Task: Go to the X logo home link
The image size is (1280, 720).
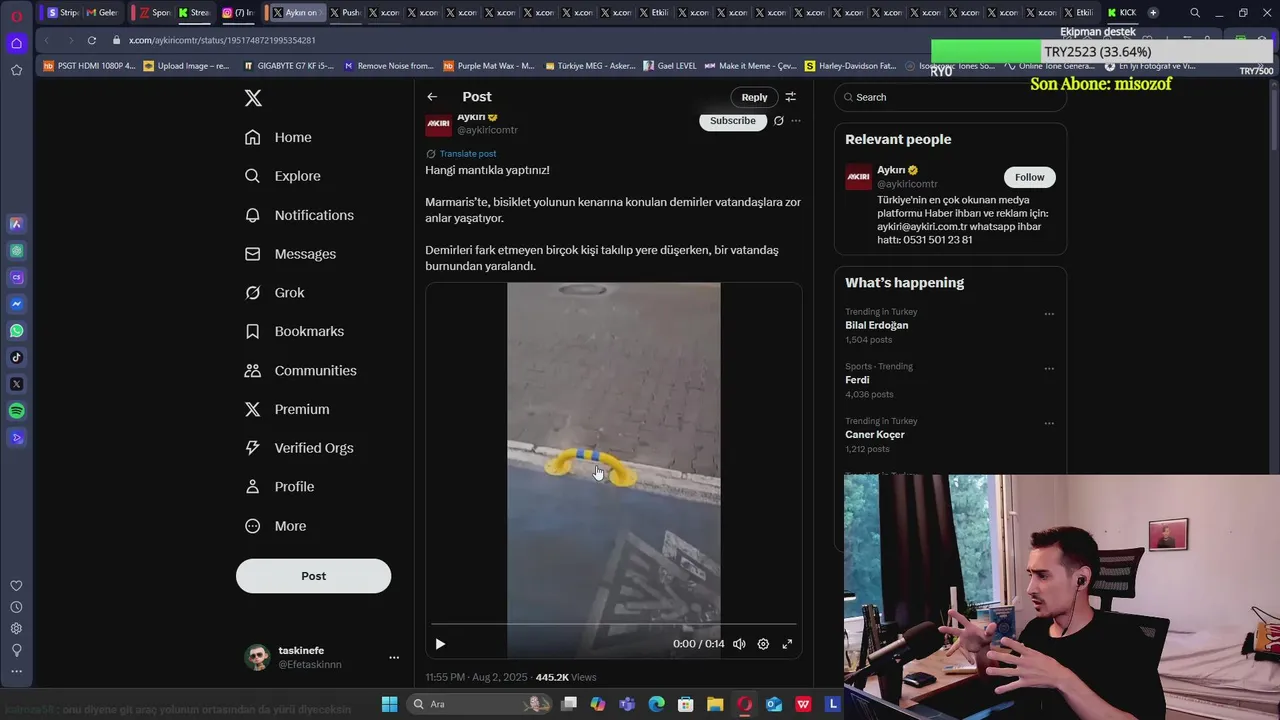Action: pos(253,98)
